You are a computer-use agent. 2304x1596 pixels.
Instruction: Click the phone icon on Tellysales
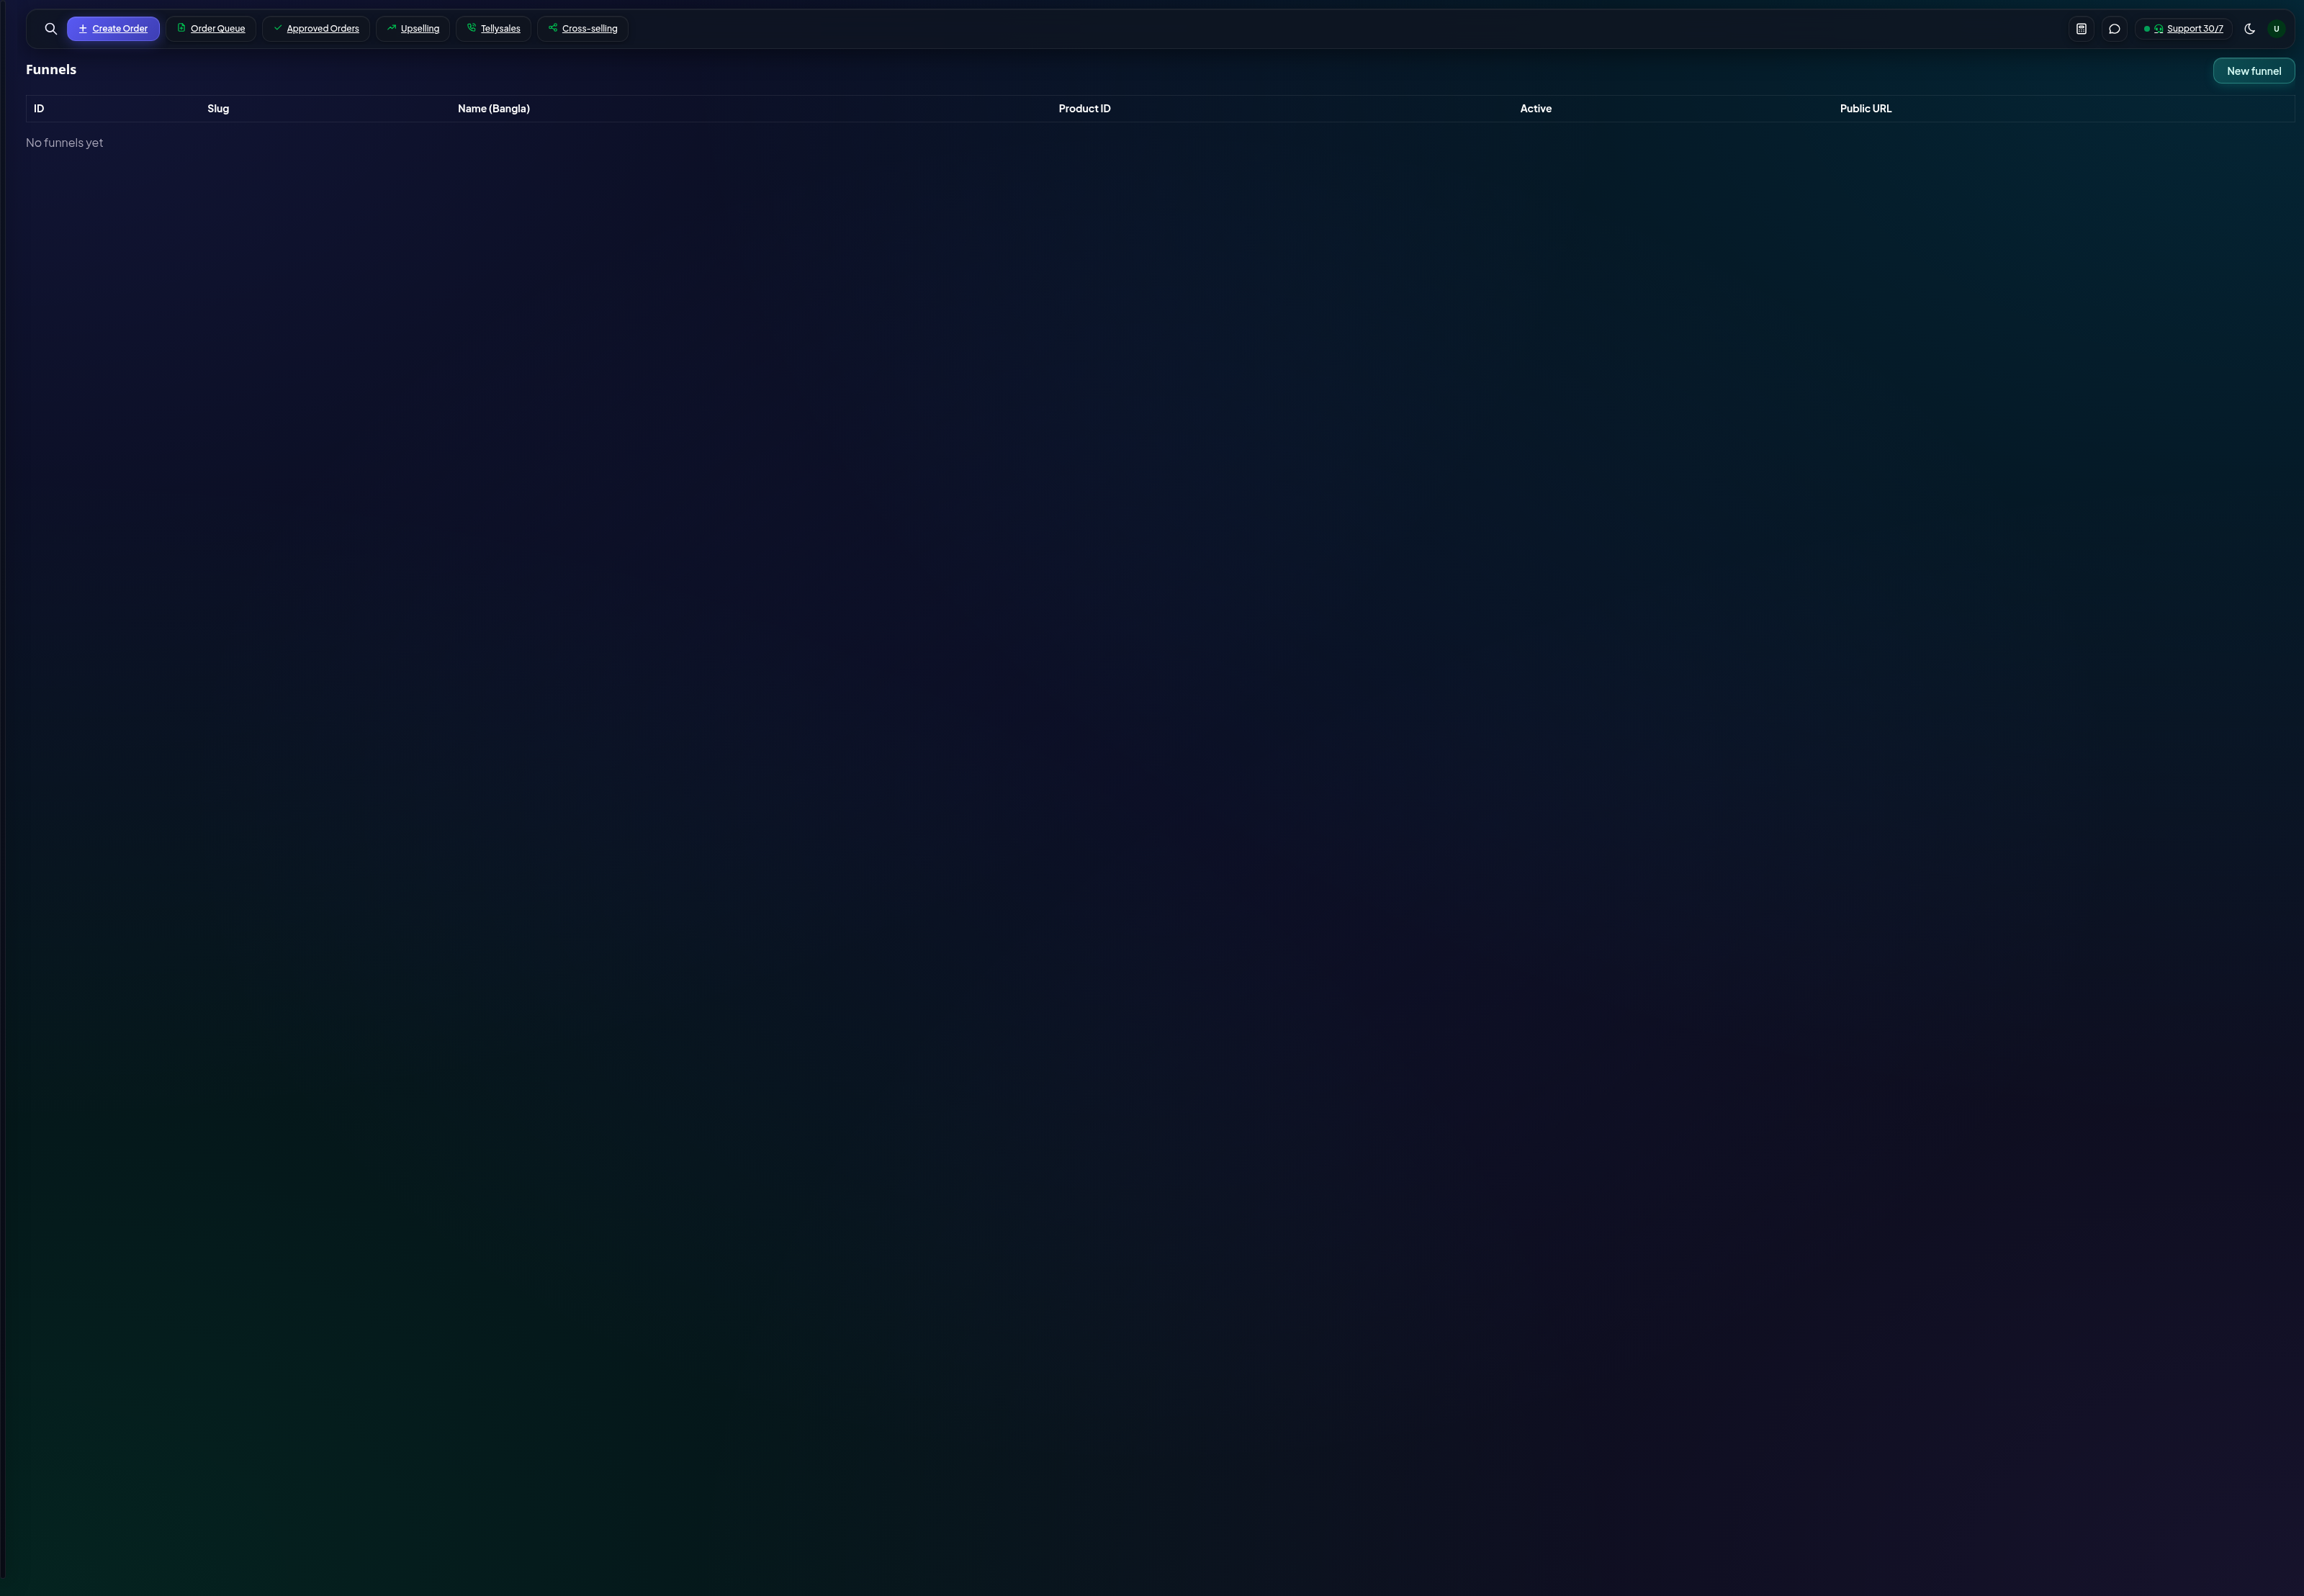[472, 28]
